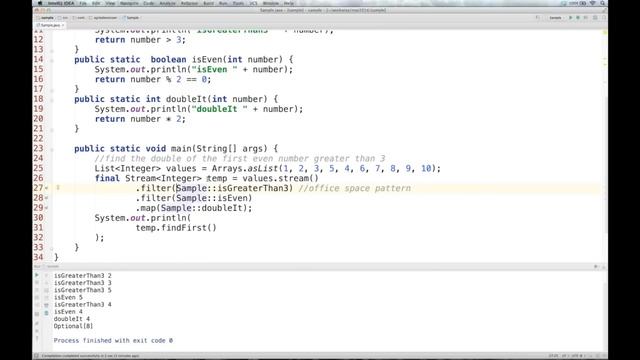Click the up stack trace arrow icon
Viewport: 640px width, 360px height.
tap(46, 276)
